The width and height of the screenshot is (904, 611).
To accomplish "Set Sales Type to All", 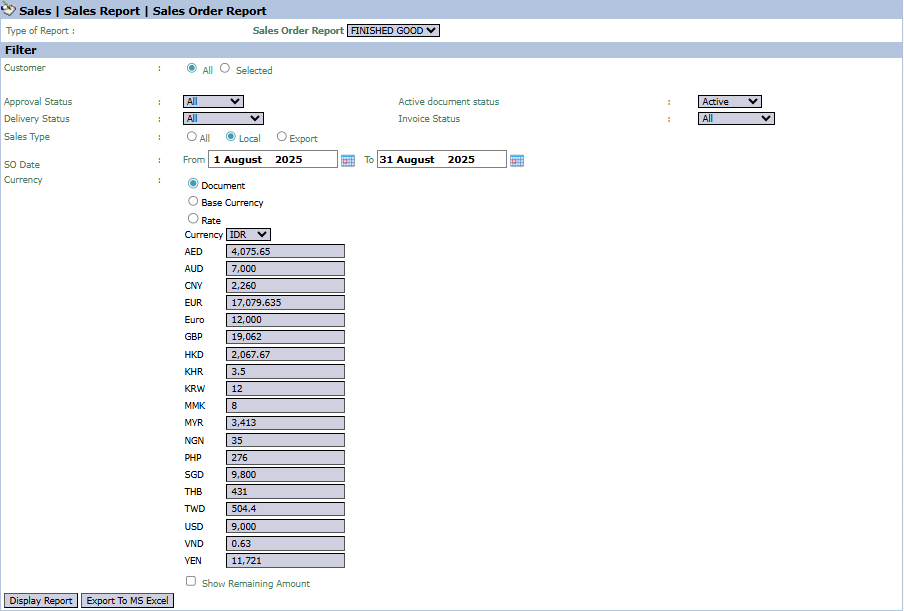I will click(192, 137).
